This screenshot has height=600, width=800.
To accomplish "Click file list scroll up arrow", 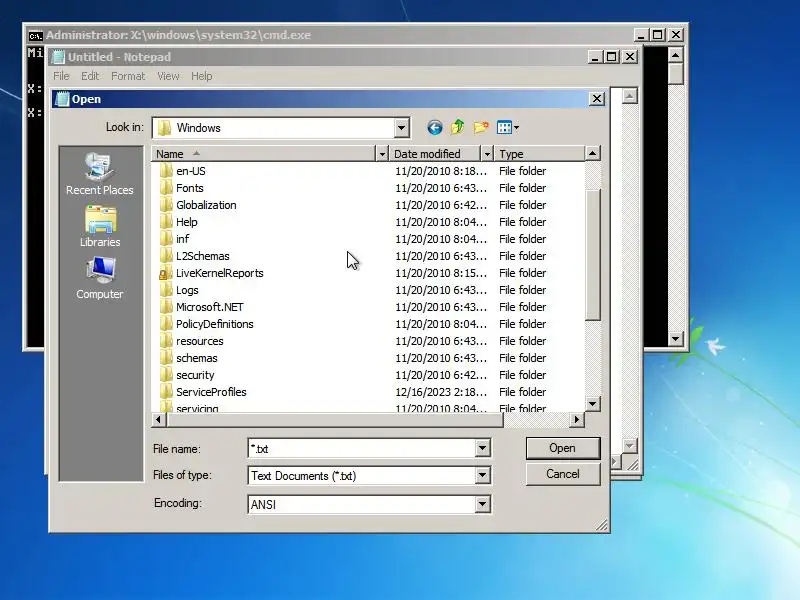I will (592, 153).
